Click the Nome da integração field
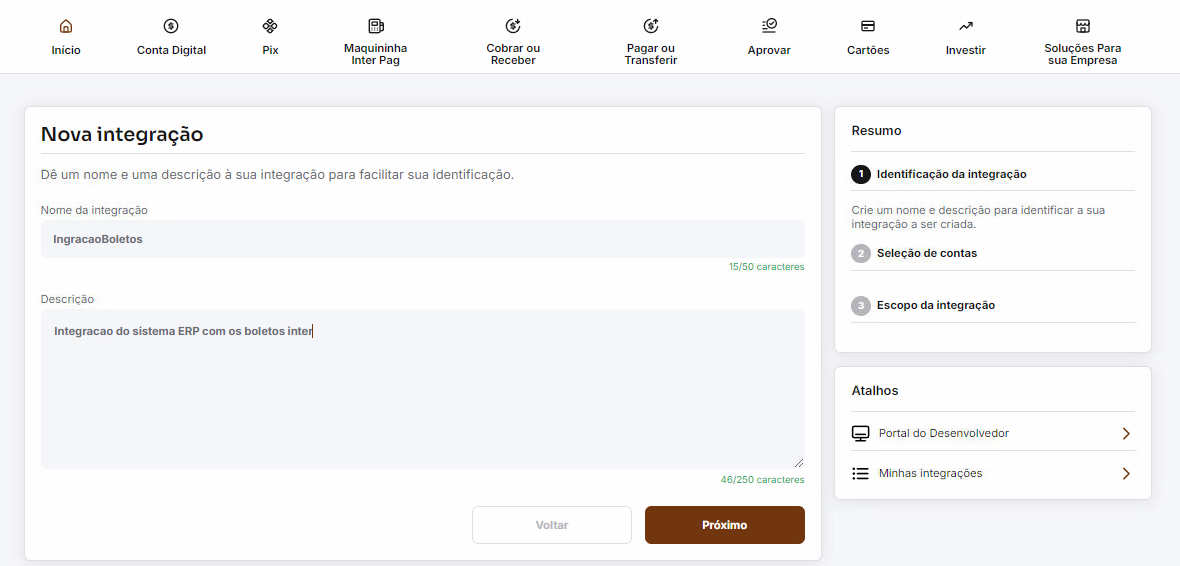Viewport: 1180px width, 566px height. [422, 240]
